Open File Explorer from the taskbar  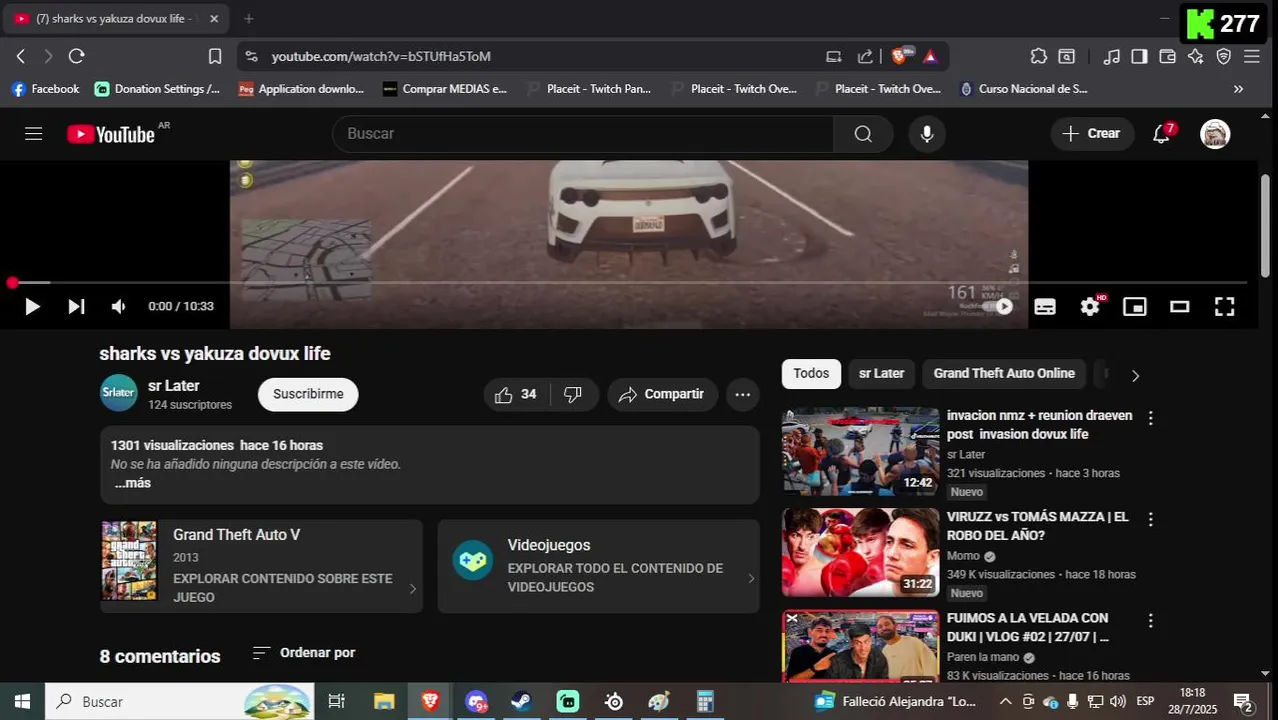(384, 702)
